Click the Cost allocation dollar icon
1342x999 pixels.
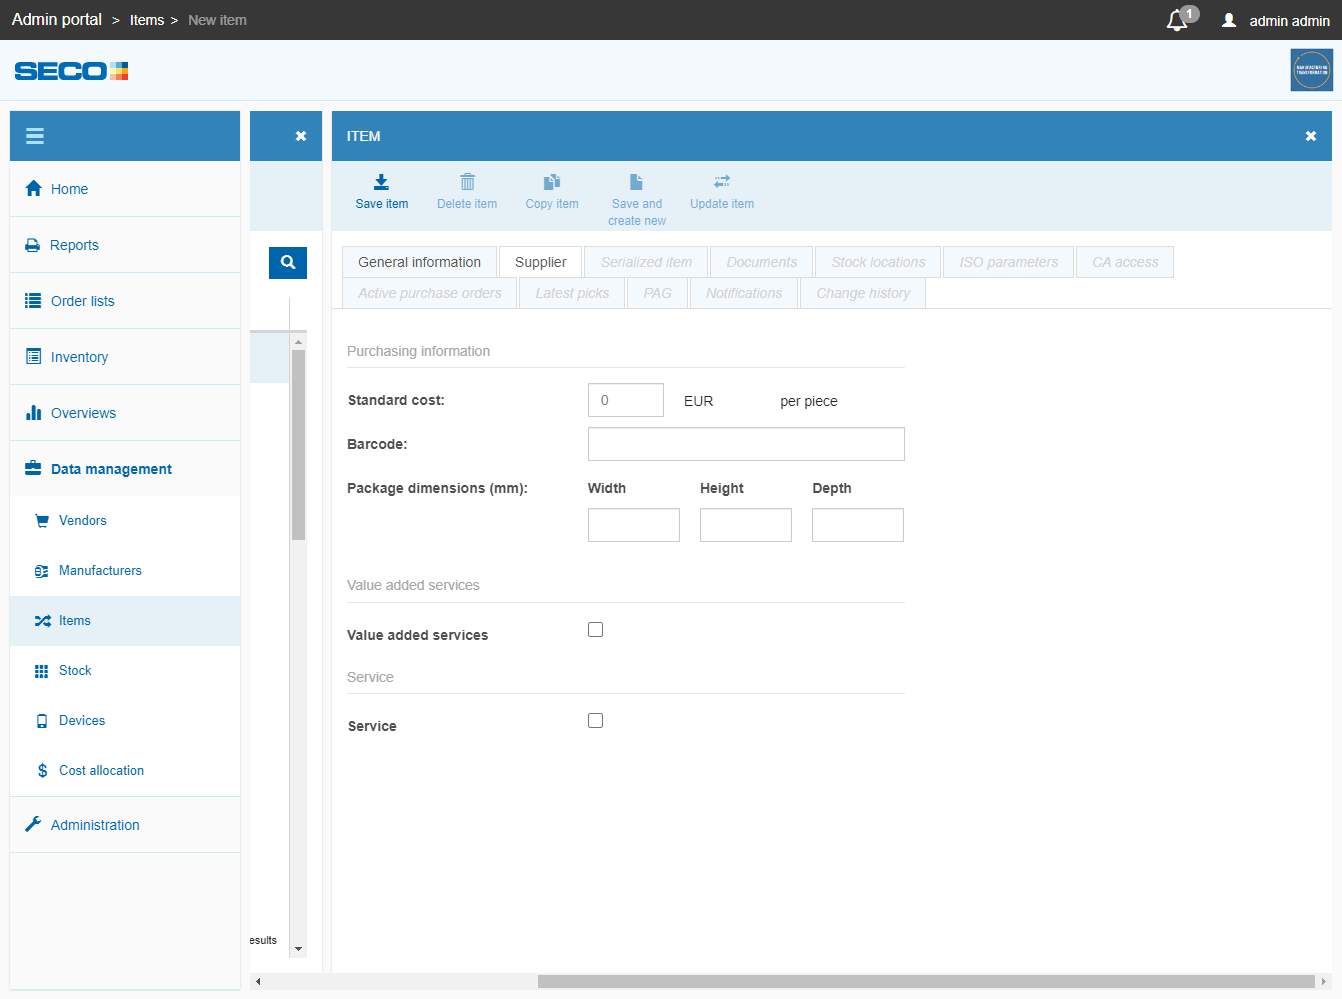42,771
